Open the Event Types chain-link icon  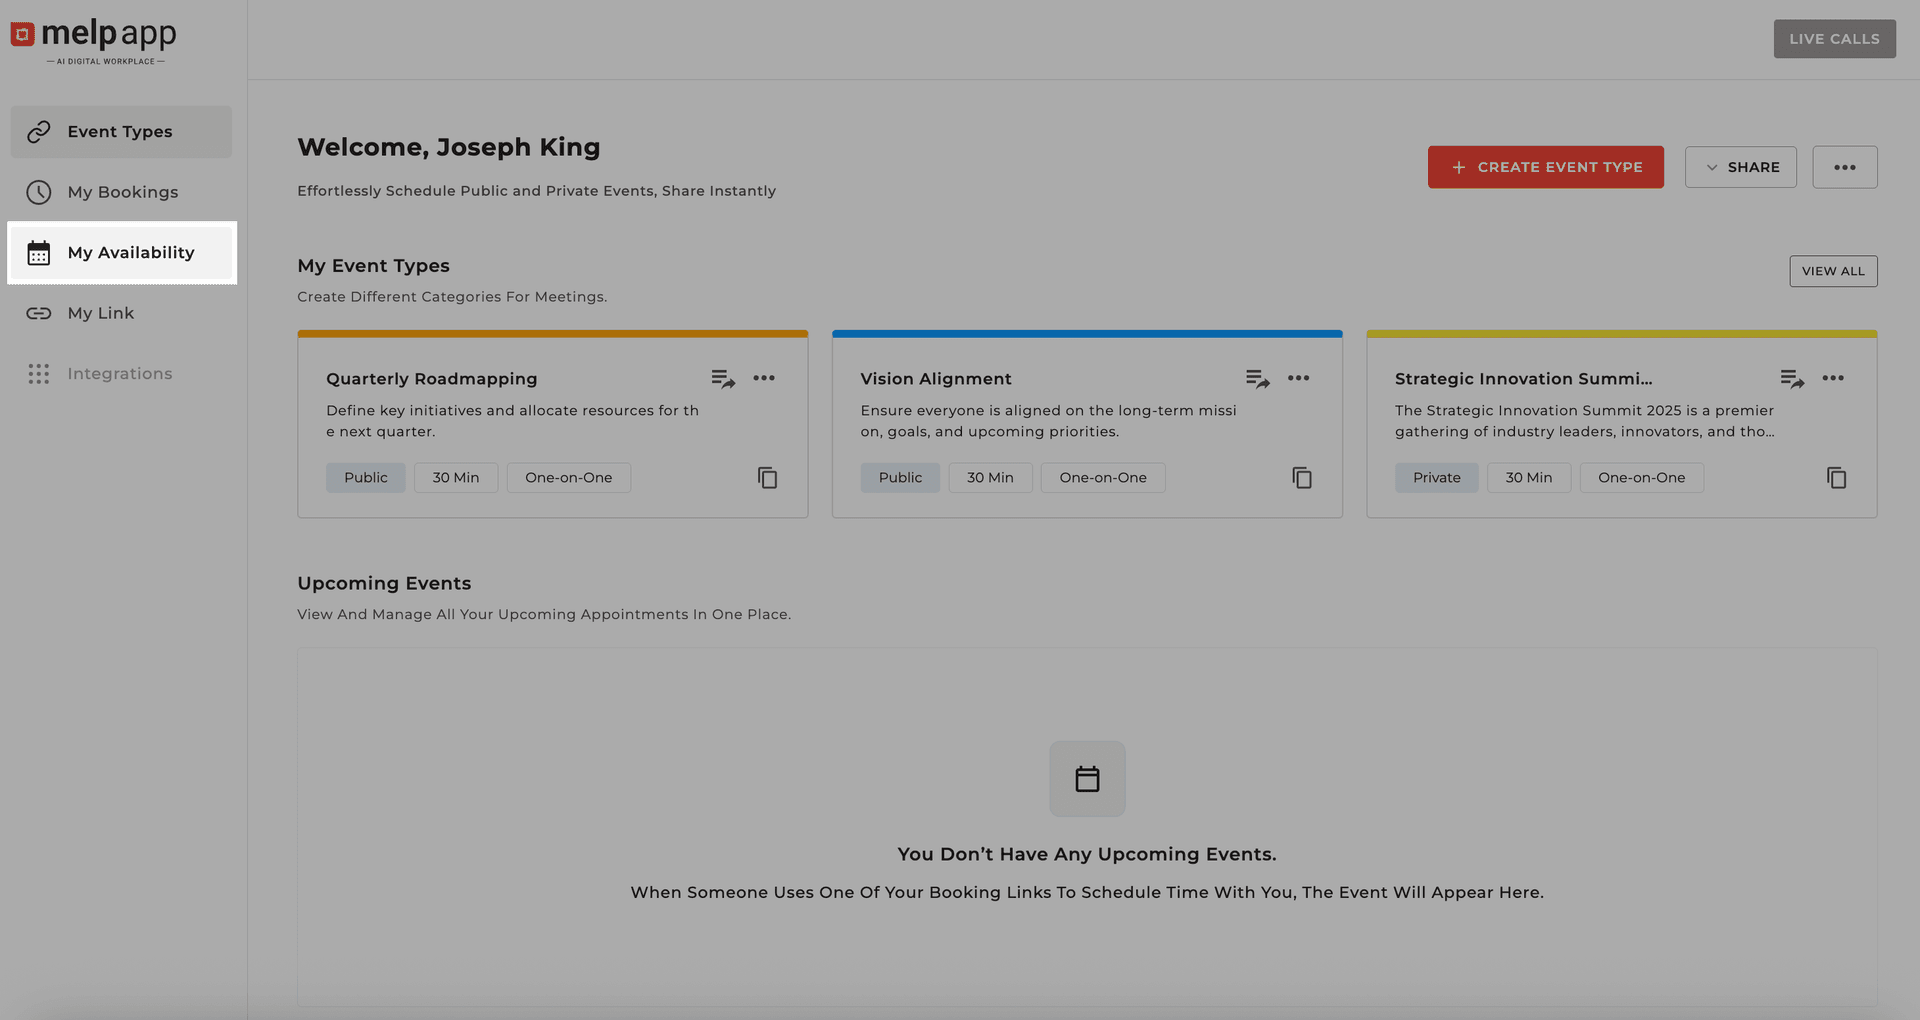tap(38, 131)
